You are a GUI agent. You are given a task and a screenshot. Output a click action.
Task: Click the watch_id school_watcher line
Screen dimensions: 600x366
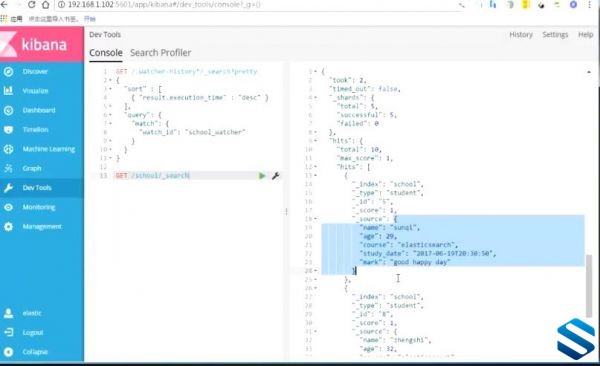[x=192, y=132]
